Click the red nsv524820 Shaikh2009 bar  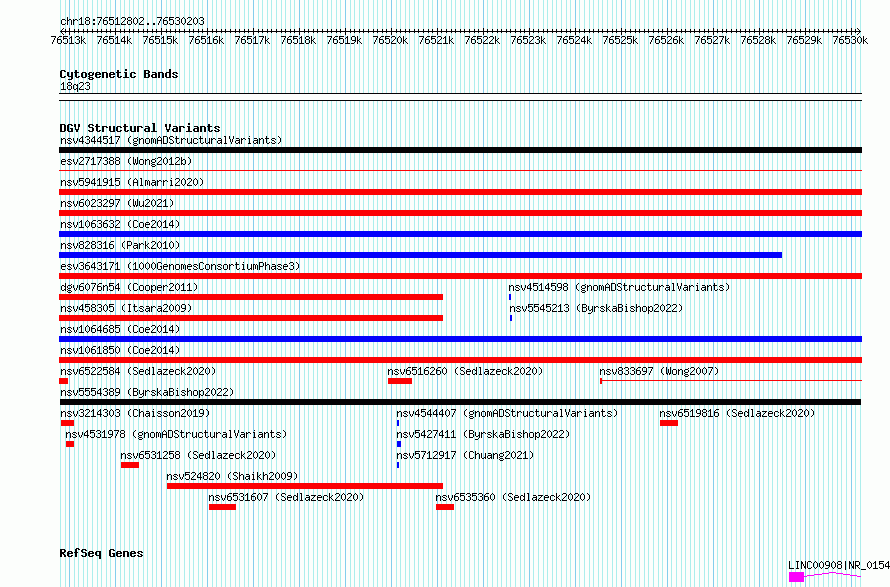(305, 486)
